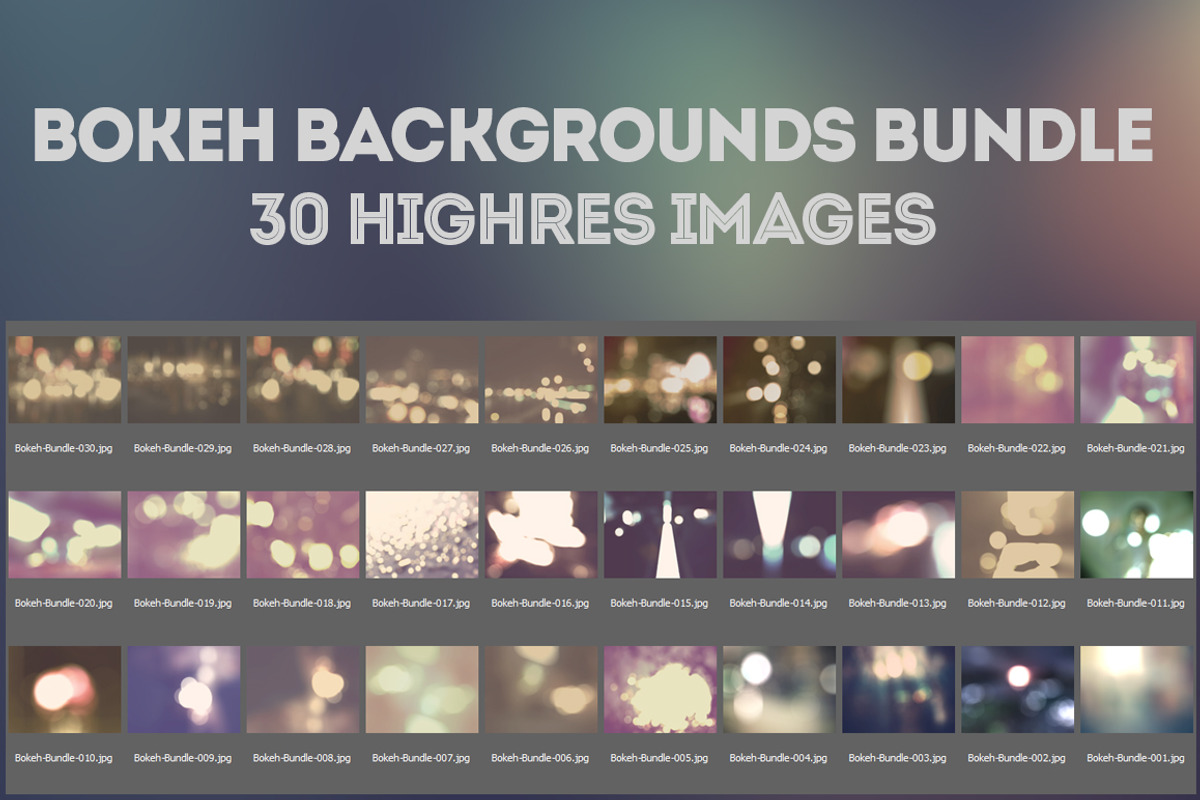Select the Bokeh-Bundle-009.jpg thumbnail
The image size is (1200, 800).
point(183,690)
